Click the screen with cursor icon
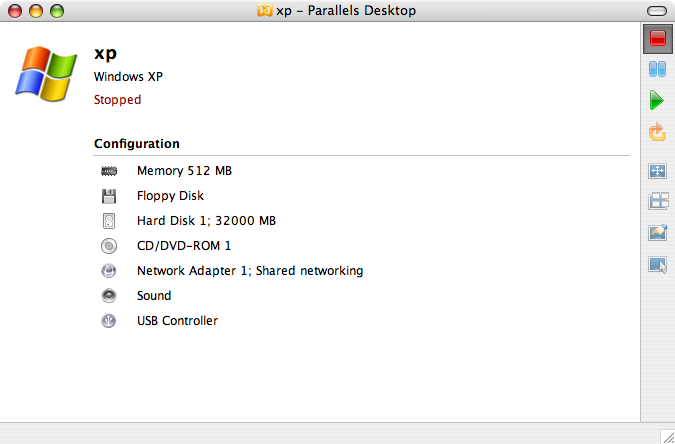Viewport: 675px width, 444px height. 658,264
